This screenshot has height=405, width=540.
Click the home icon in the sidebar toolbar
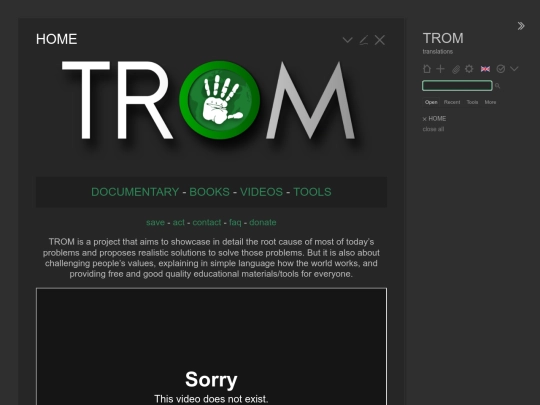(427, 69)
